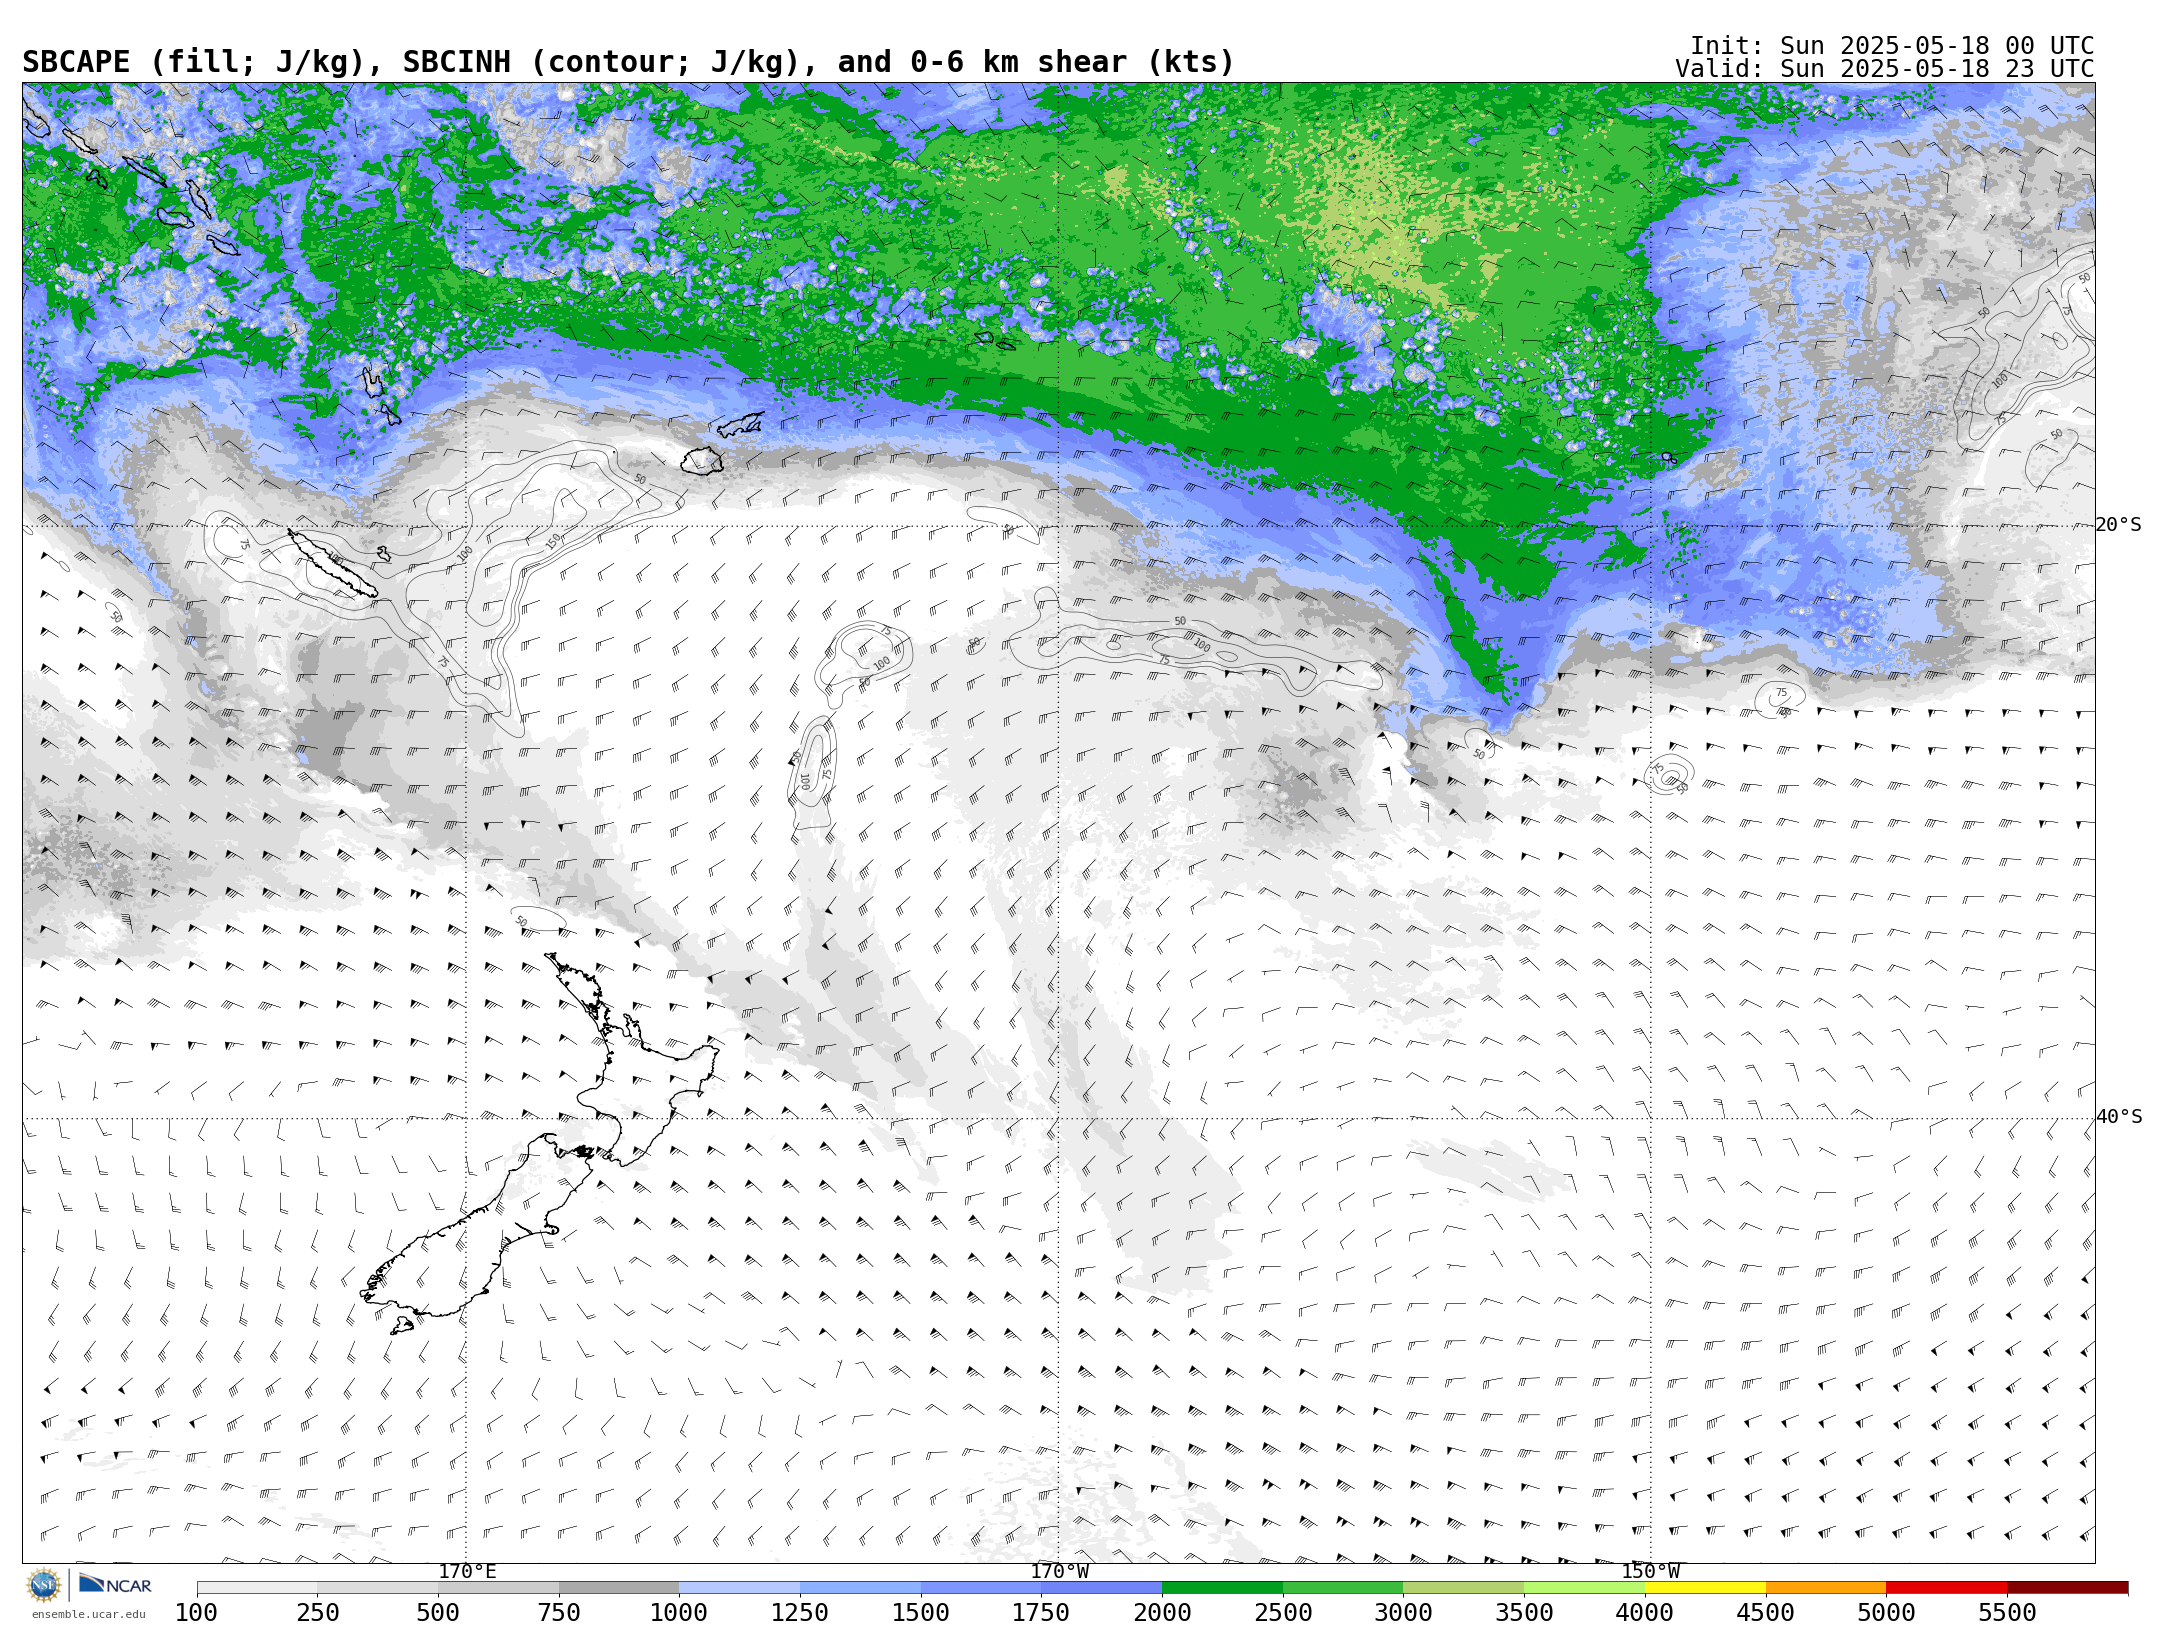
Task: Click the yellow 4000–4500 colorbar segment
Action: pos(1705,1588)
